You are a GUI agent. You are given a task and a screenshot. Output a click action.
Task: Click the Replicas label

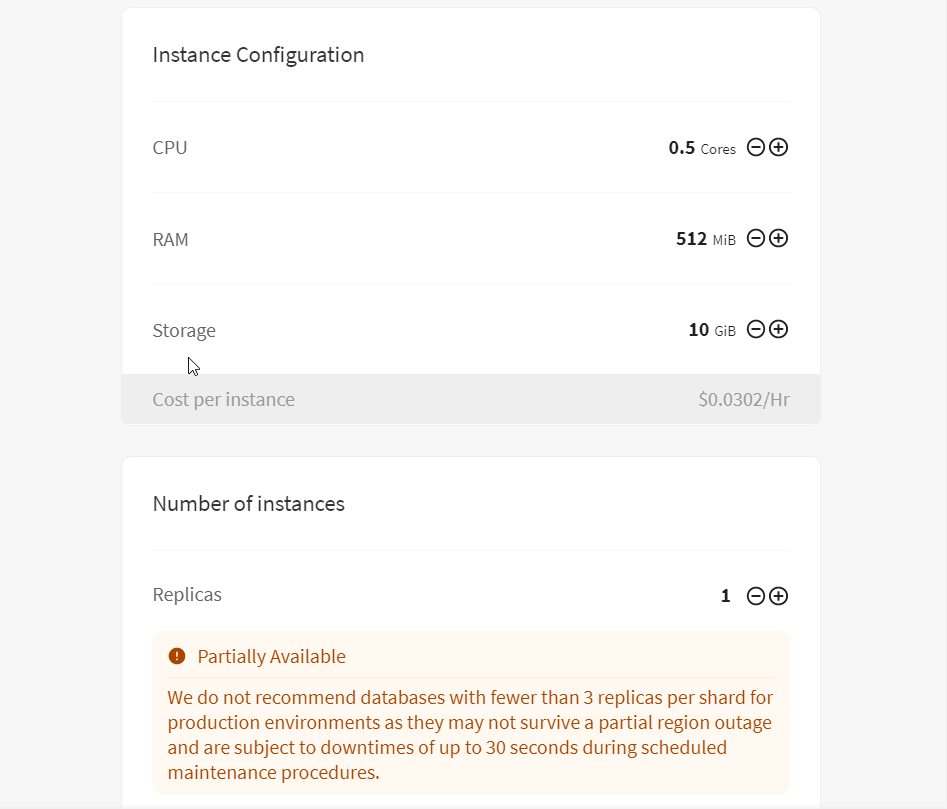187,595
